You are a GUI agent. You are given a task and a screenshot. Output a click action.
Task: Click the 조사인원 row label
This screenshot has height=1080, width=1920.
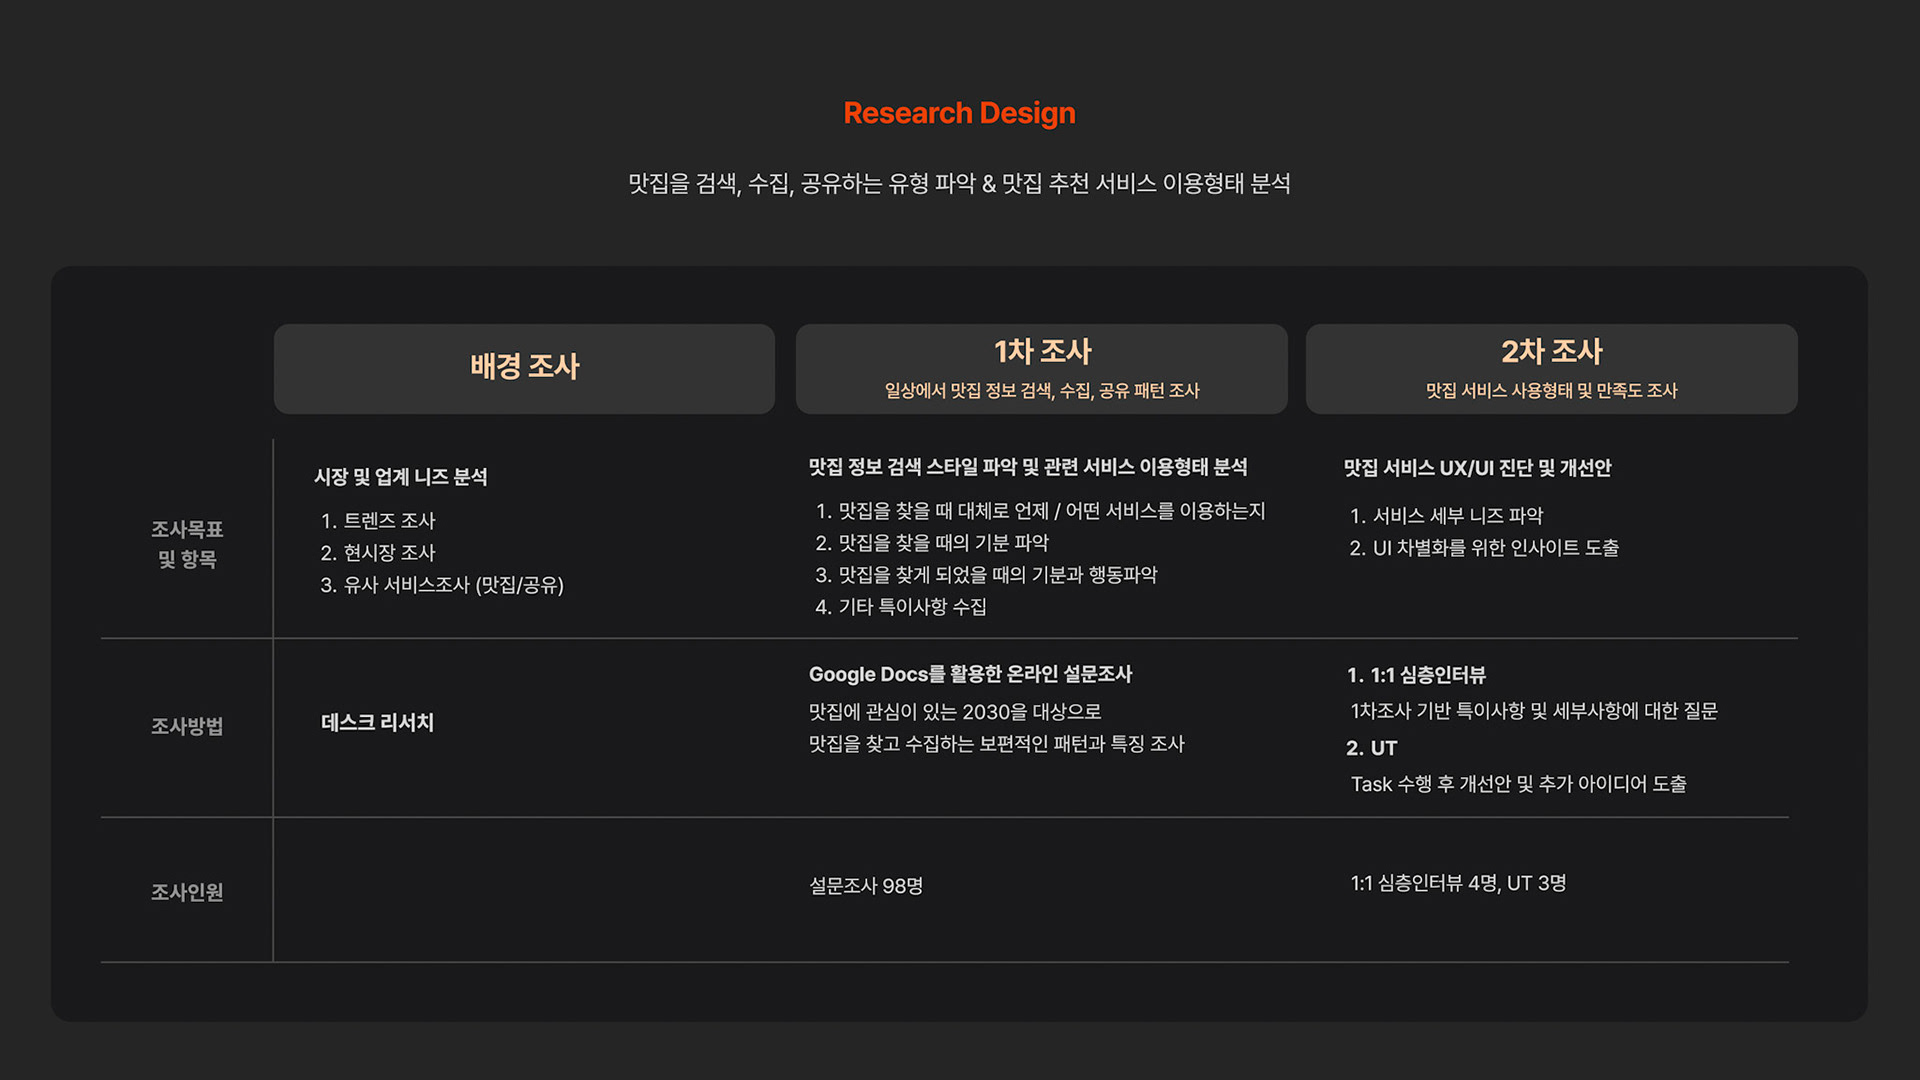(187, 892)
